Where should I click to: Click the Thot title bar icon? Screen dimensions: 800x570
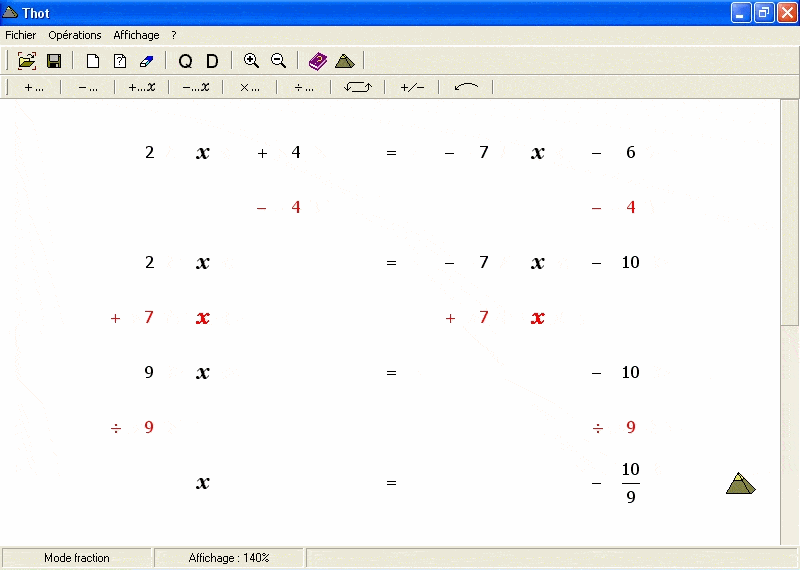click(x=10, y=12)
